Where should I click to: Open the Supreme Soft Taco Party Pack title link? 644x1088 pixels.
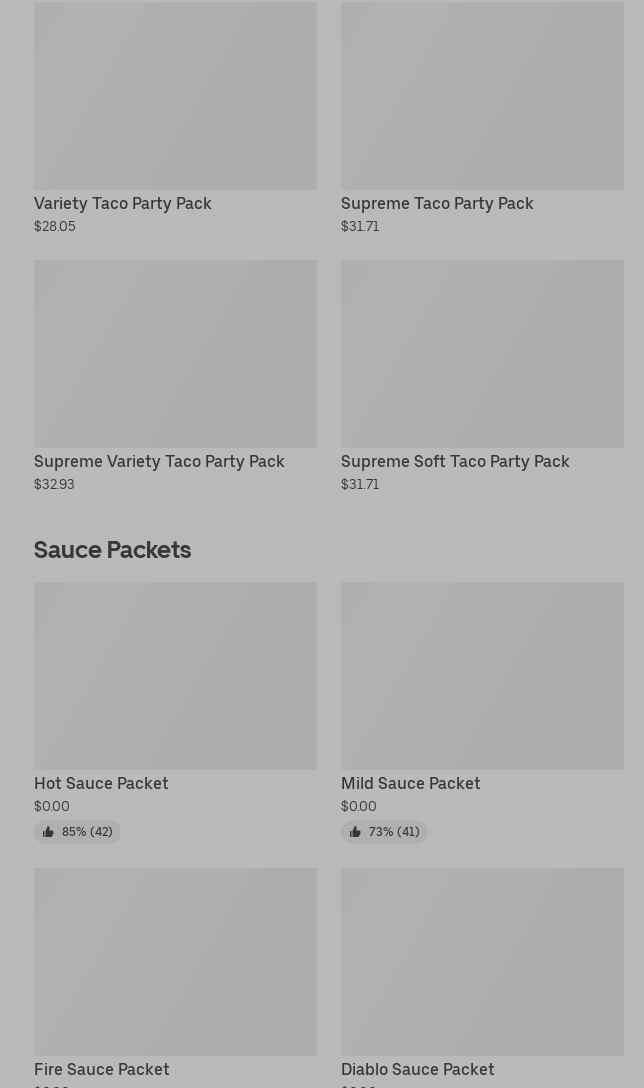click(455, 461)
